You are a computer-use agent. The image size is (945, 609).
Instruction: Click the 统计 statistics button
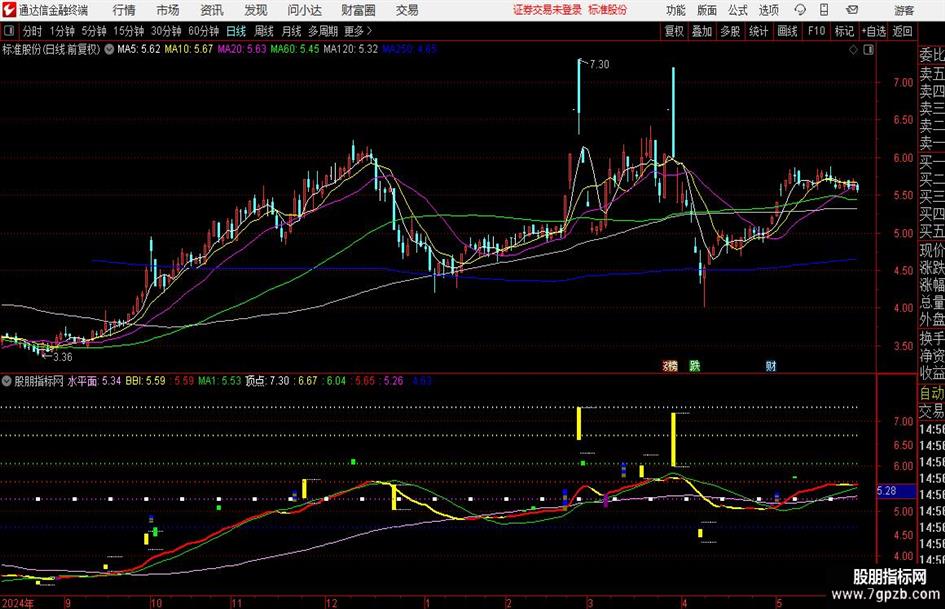tap(758, 31)
